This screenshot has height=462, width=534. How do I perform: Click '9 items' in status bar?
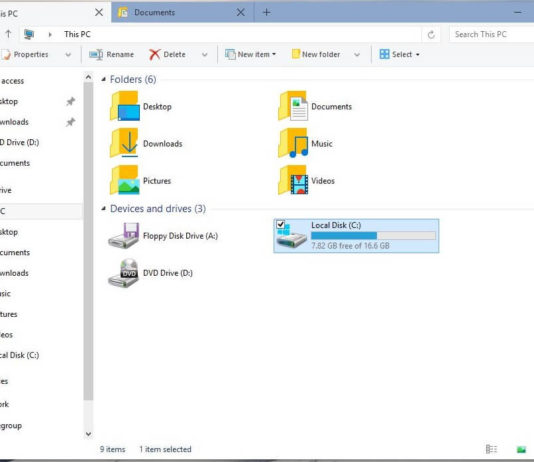(112, 449)
